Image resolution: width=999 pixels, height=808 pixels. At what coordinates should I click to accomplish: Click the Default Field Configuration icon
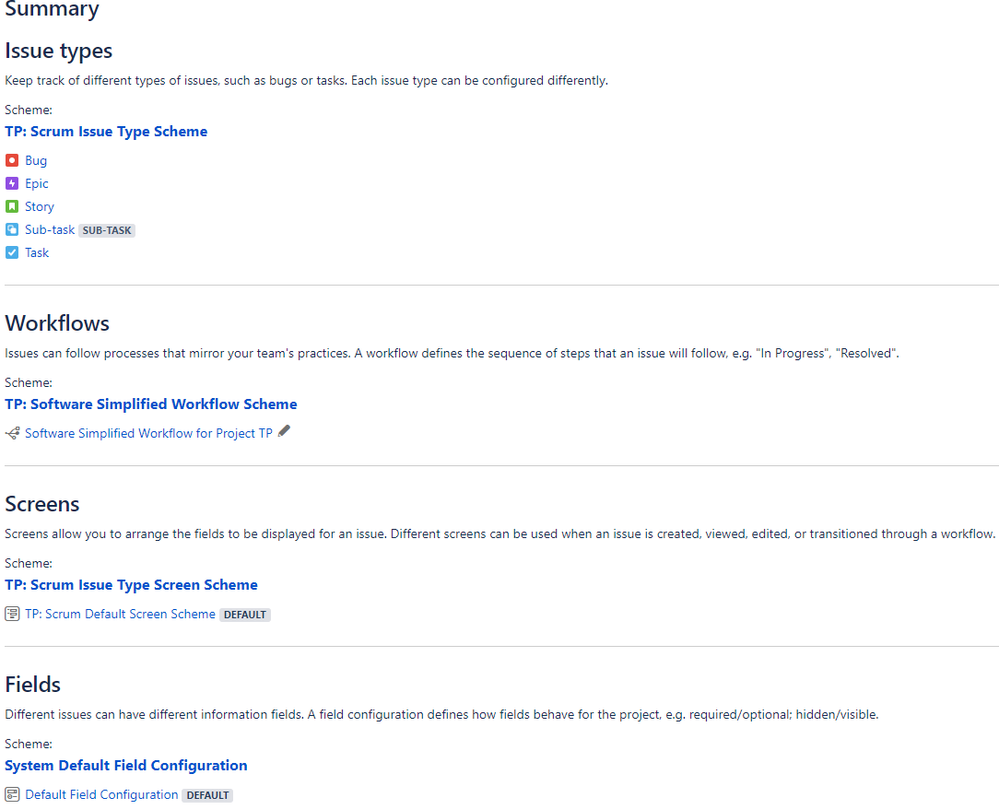point(11,795)
